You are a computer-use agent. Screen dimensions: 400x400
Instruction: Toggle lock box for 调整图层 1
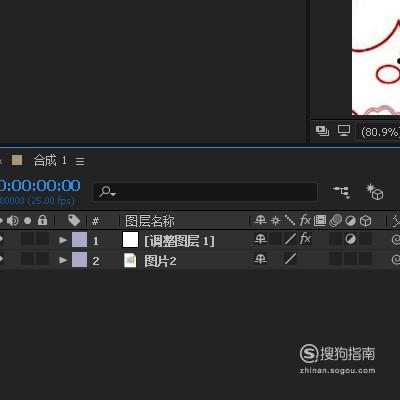point(42,239)
